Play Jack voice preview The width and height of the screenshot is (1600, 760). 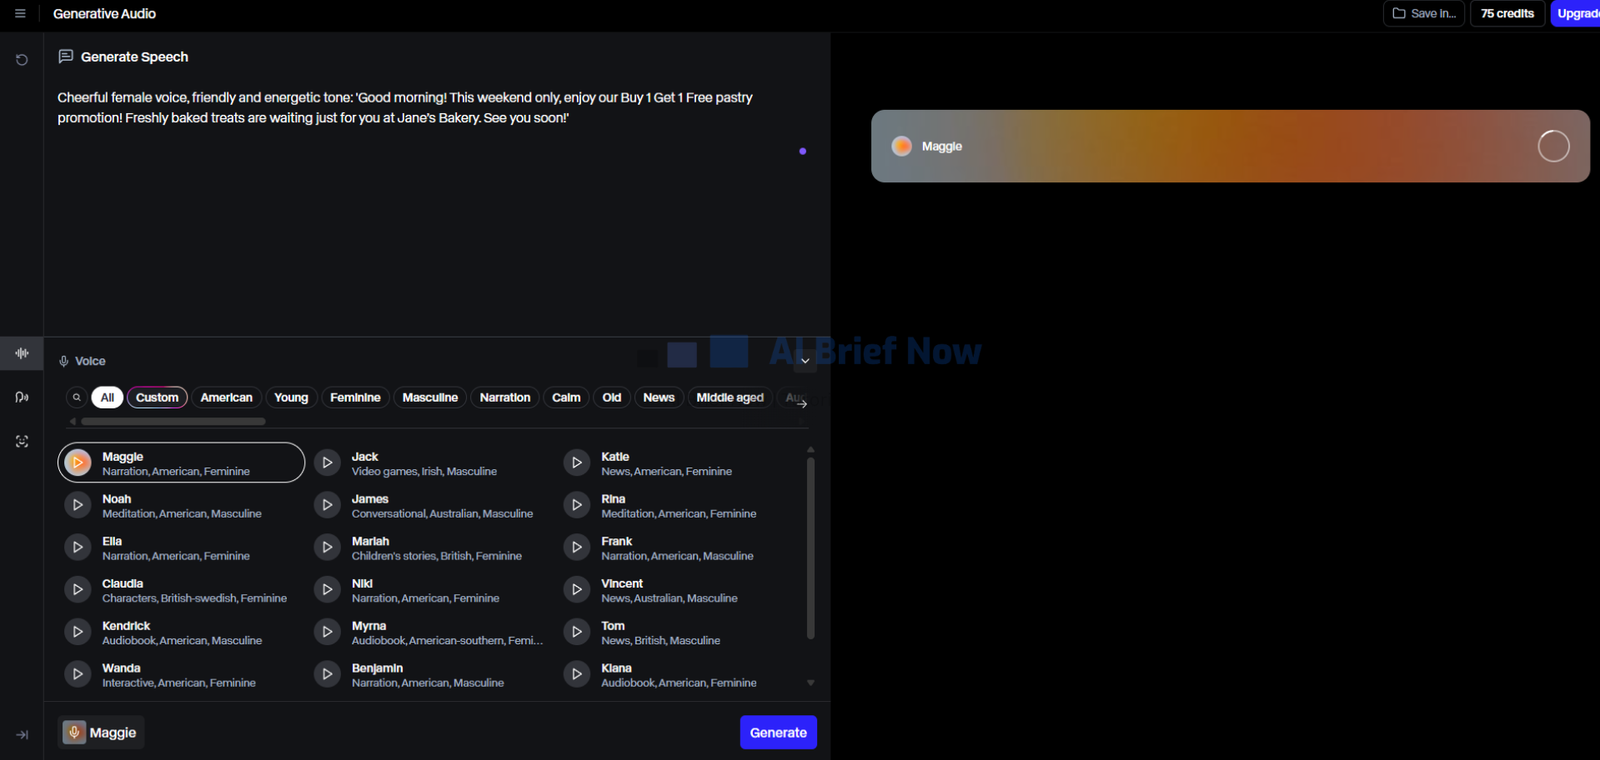click(327, 463)
